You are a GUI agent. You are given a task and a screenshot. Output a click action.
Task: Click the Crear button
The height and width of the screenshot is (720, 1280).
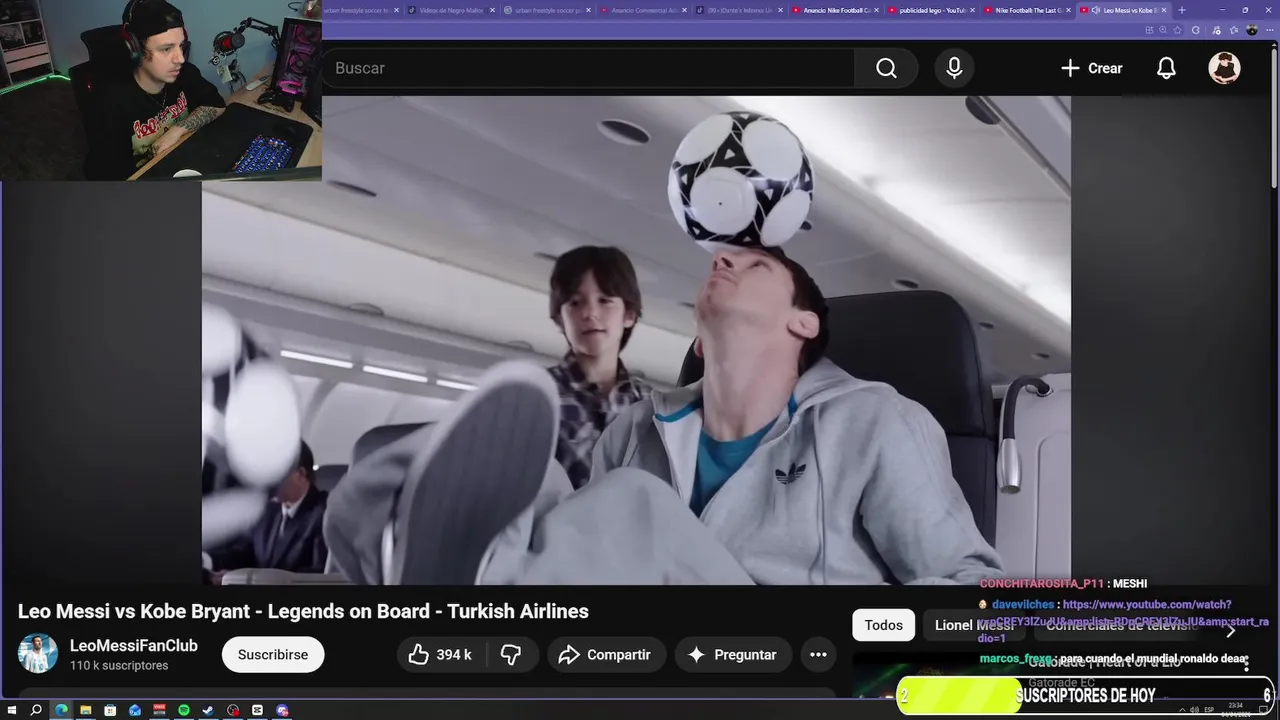point(1091,68)
